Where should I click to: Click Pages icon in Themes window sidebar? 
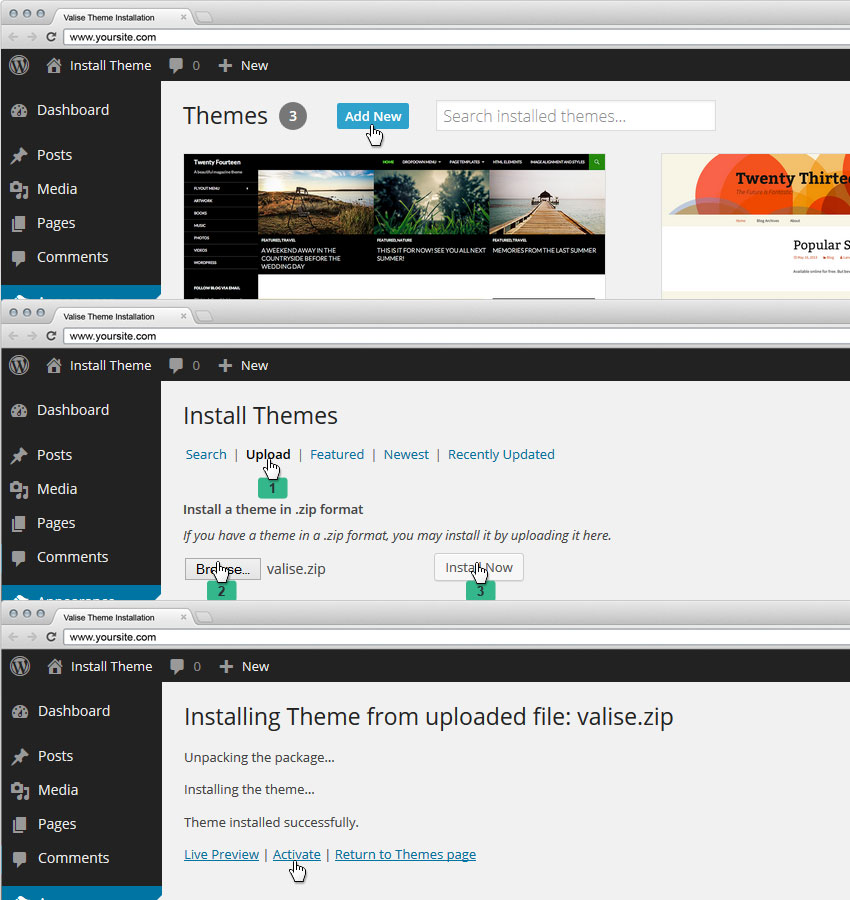tap(19, 223)
